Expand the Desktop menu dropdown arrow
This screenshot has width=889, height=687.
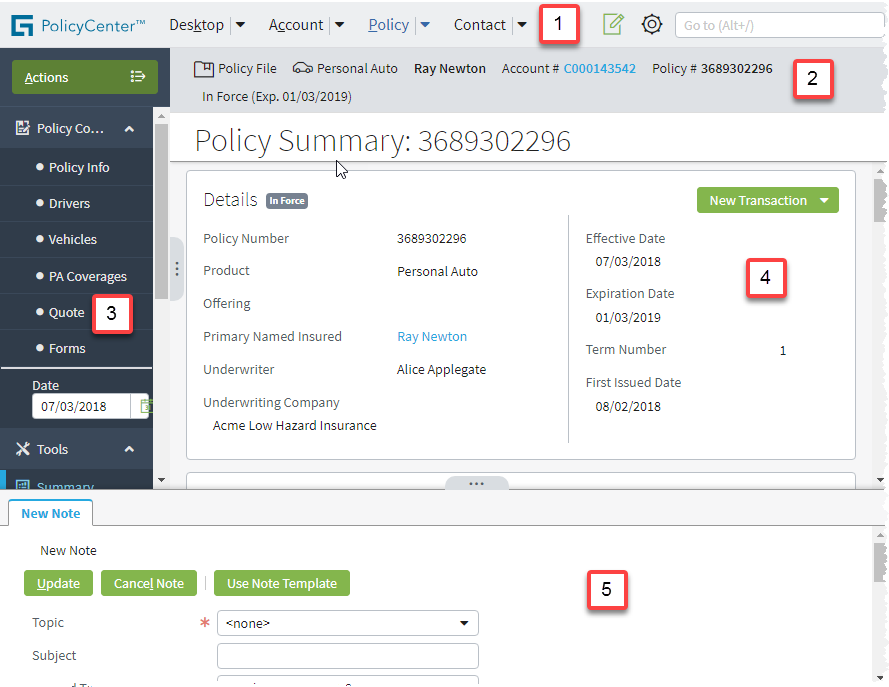(239, 25)
